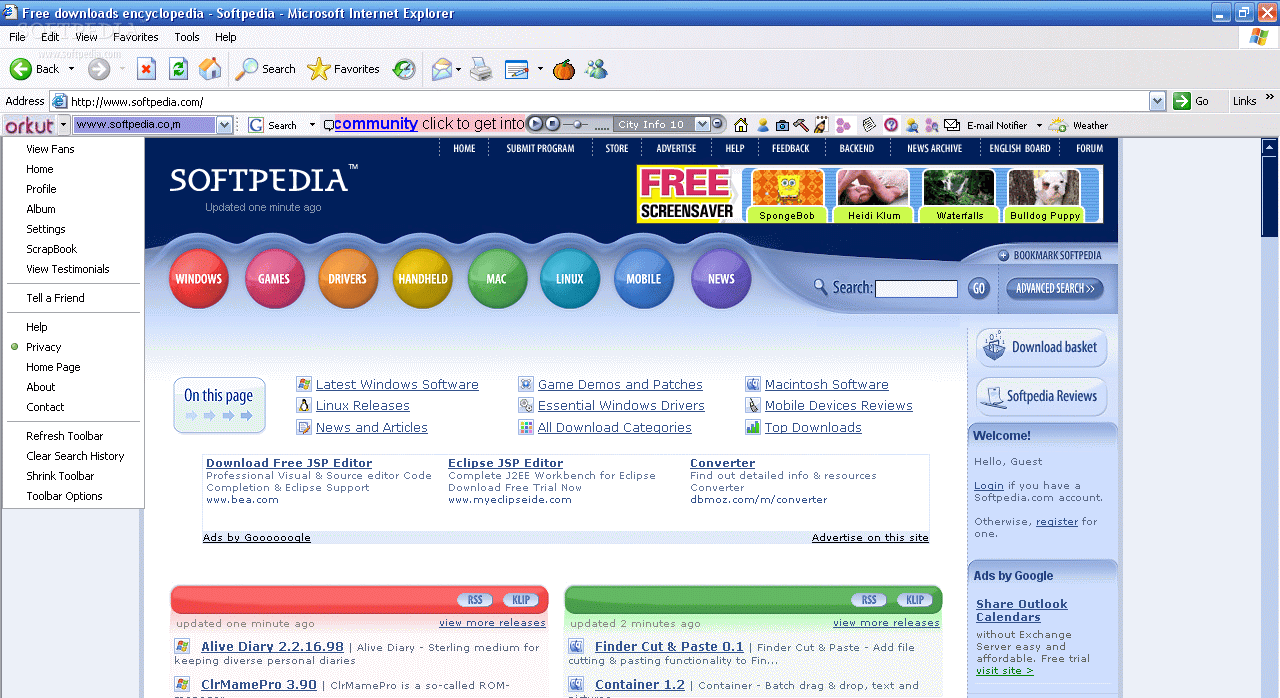Image resolution: width=1280 pixels, height=698 pixels.
Task: Open the City Info 10 station dropdown
Action: (x=703, y=124)
